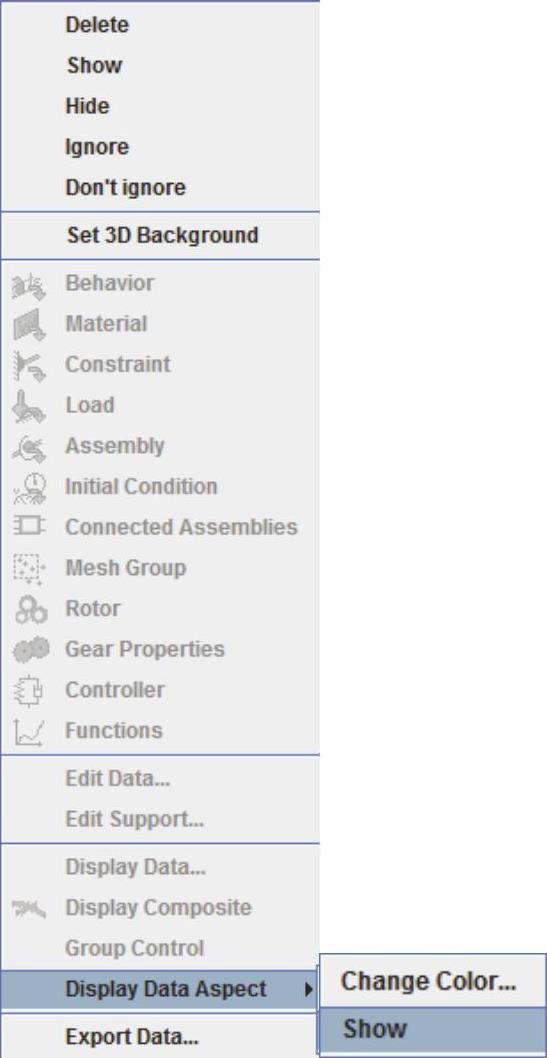Click the Material icon

pyautogui.click(x=29, y=325)
